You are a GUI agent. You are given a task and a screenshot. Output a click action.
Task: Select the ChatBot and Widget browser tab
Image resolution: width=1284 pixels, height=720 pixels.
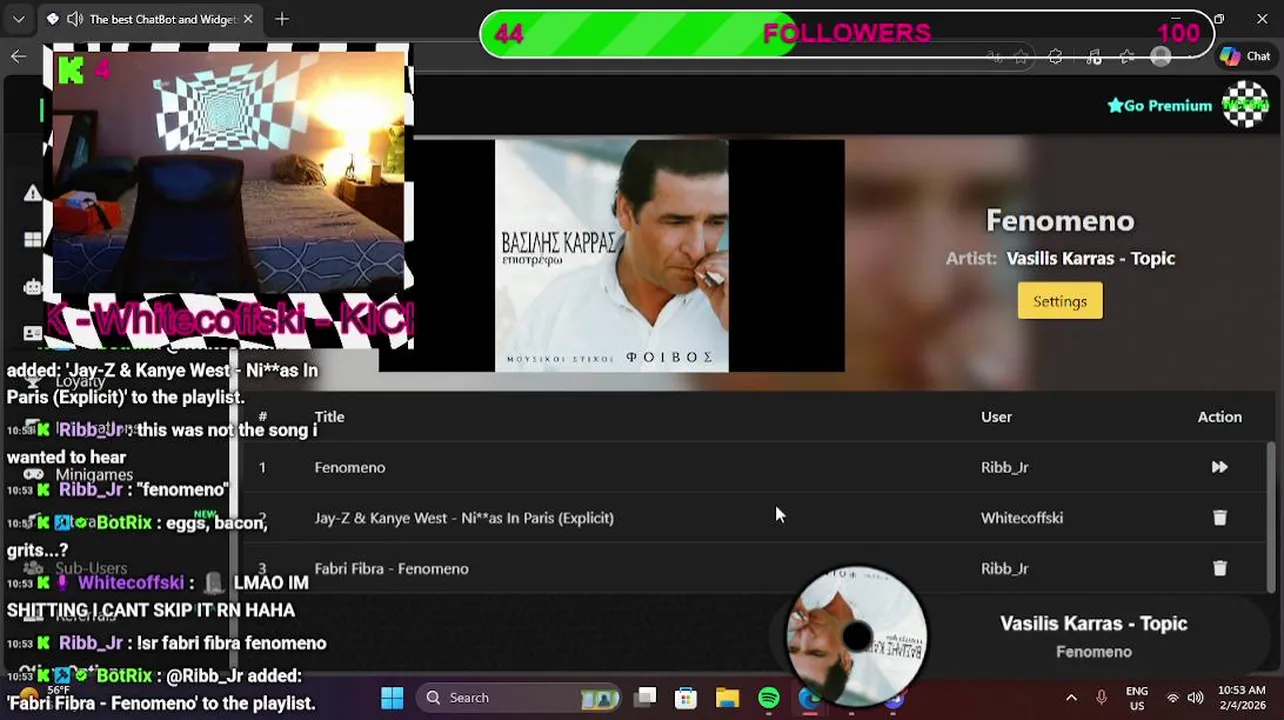coord(150,19)
